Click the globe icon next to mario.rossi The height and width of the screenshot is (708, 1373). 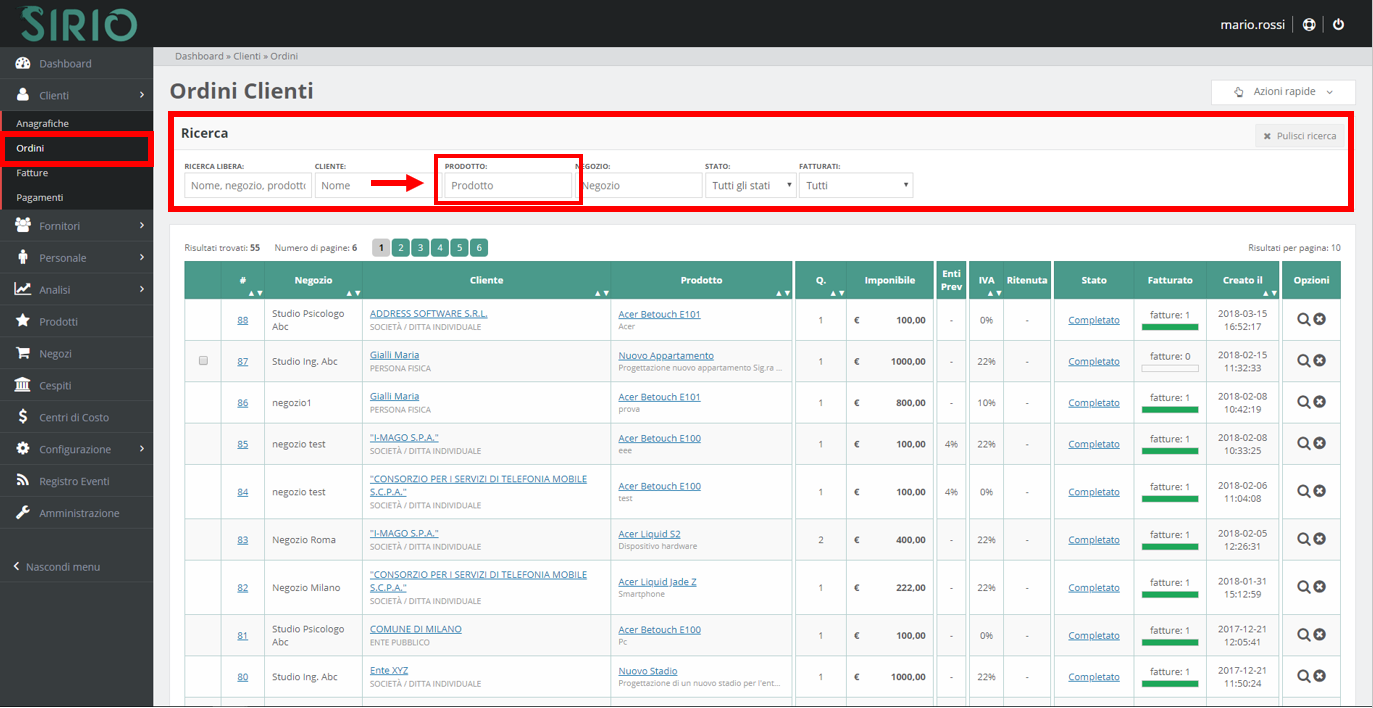[1309, 24]
